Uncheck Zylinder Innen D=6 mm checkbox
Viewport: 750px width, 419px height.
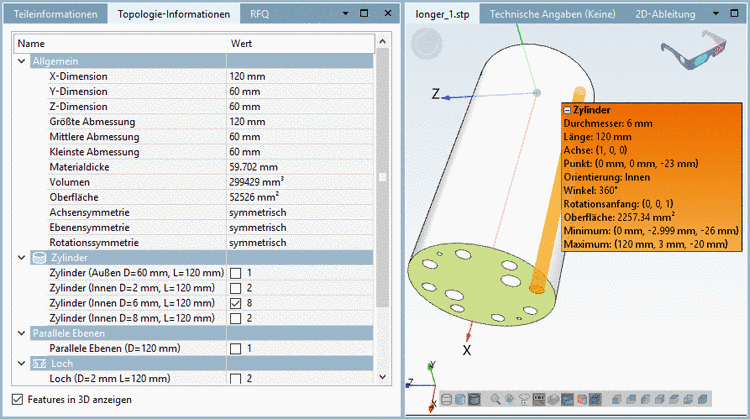tap(236, 303)
